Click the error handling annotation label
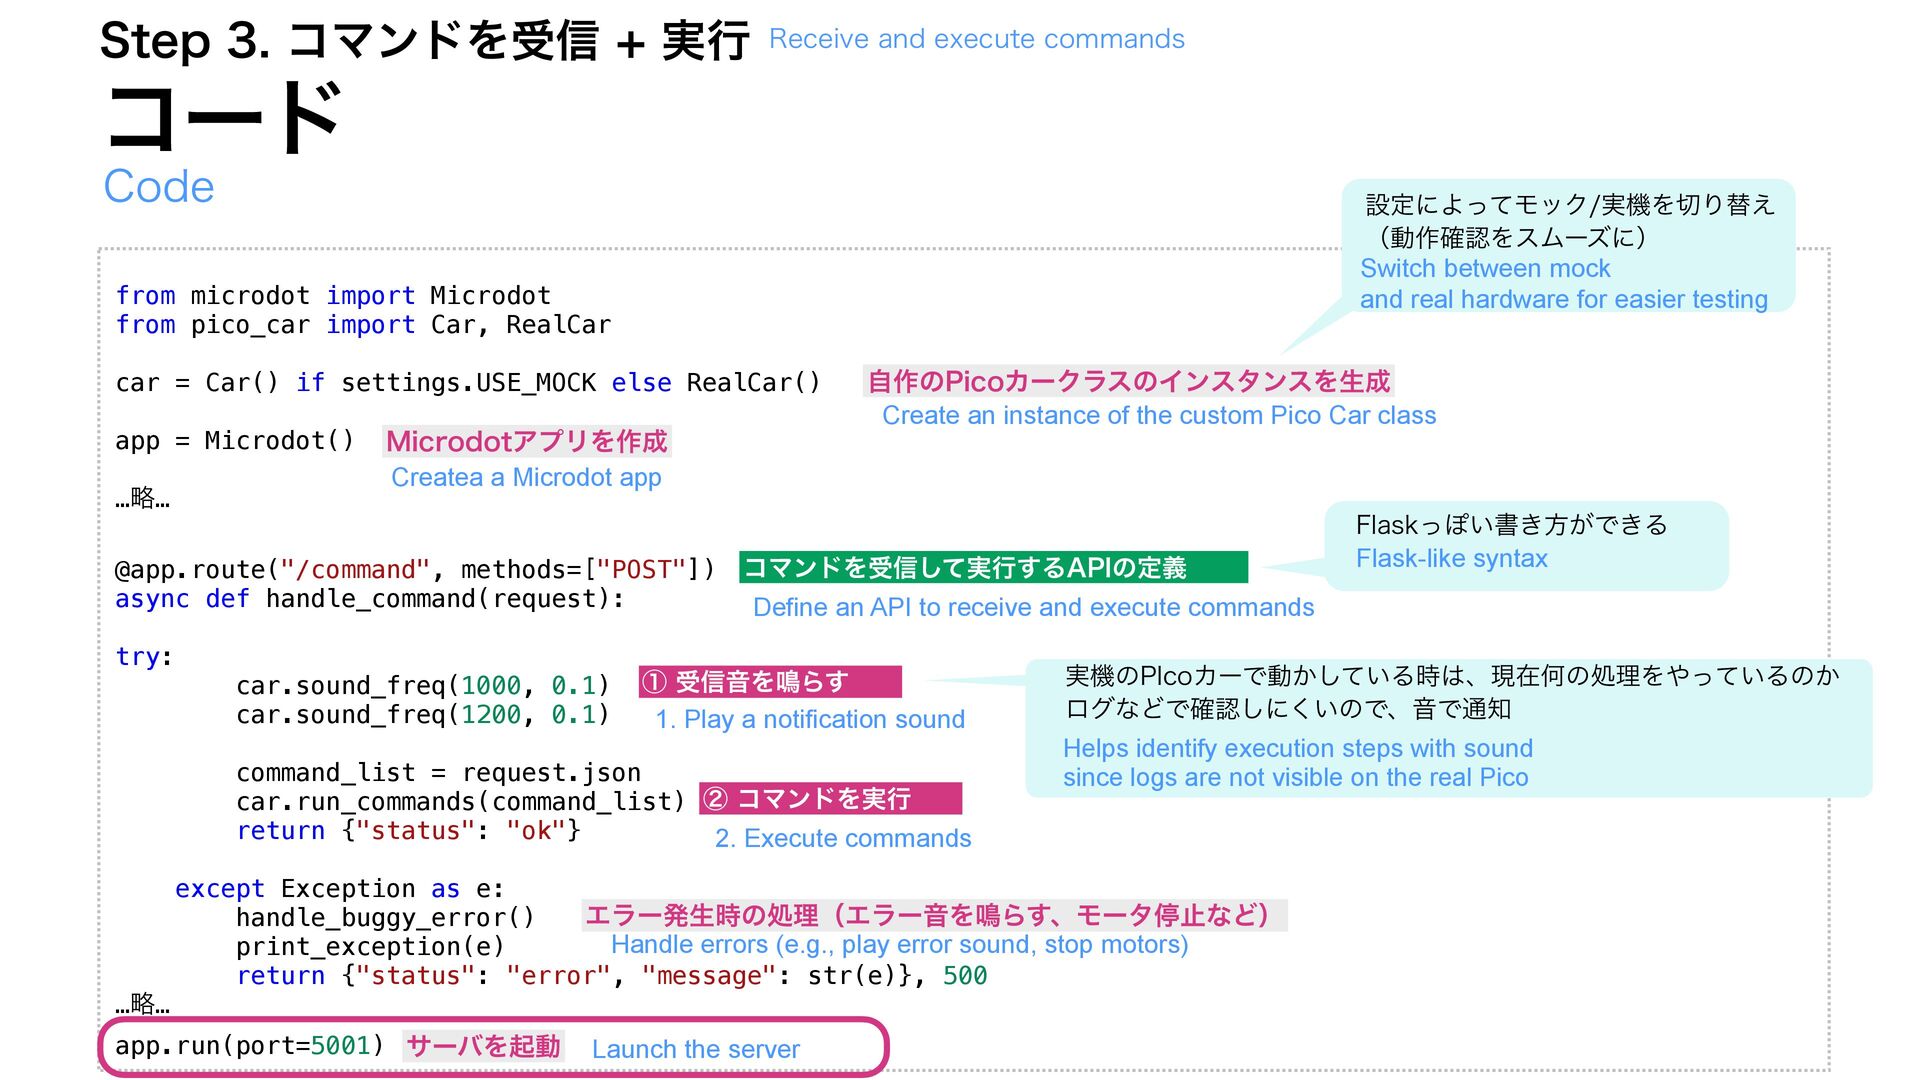 932,915
